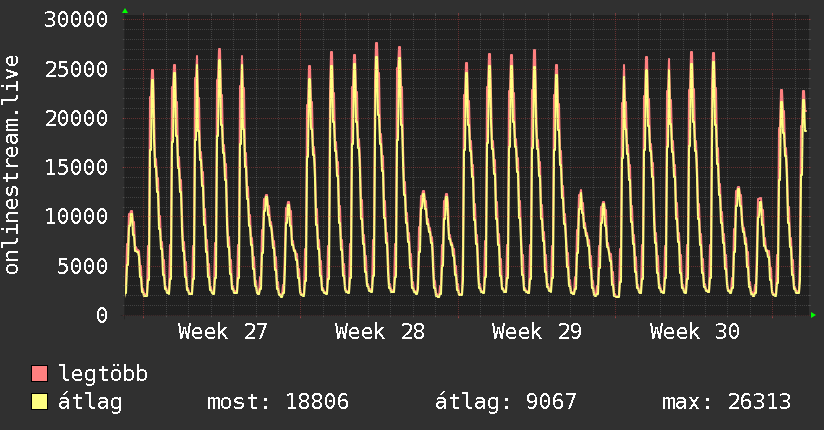Click the green arrow atop y-axis
Viewport: 824px width, 430px height.
[125, 11]
